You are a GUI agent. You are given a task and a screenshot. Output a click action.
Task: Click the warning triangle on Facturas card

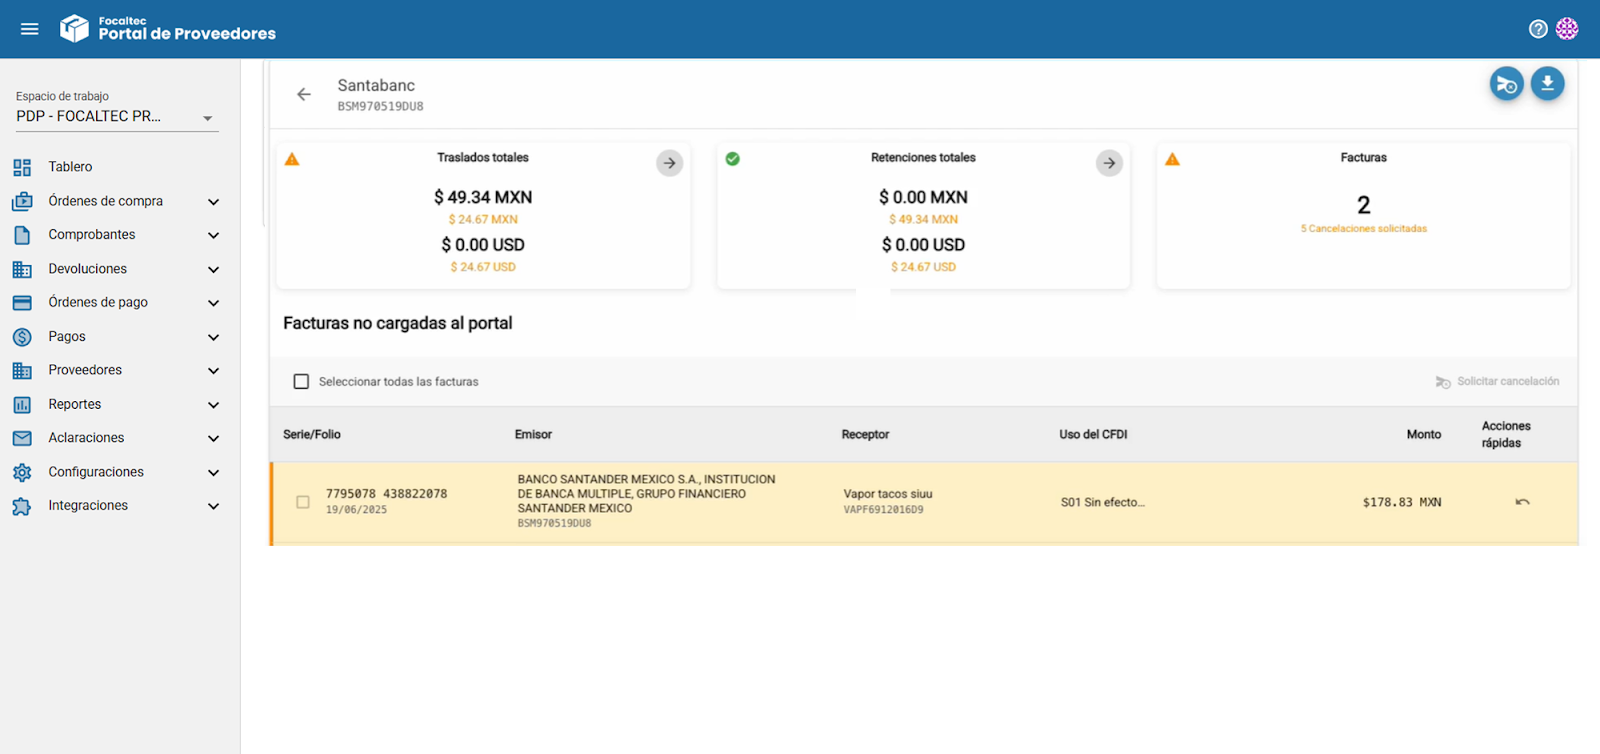(x=1172, y=159)
